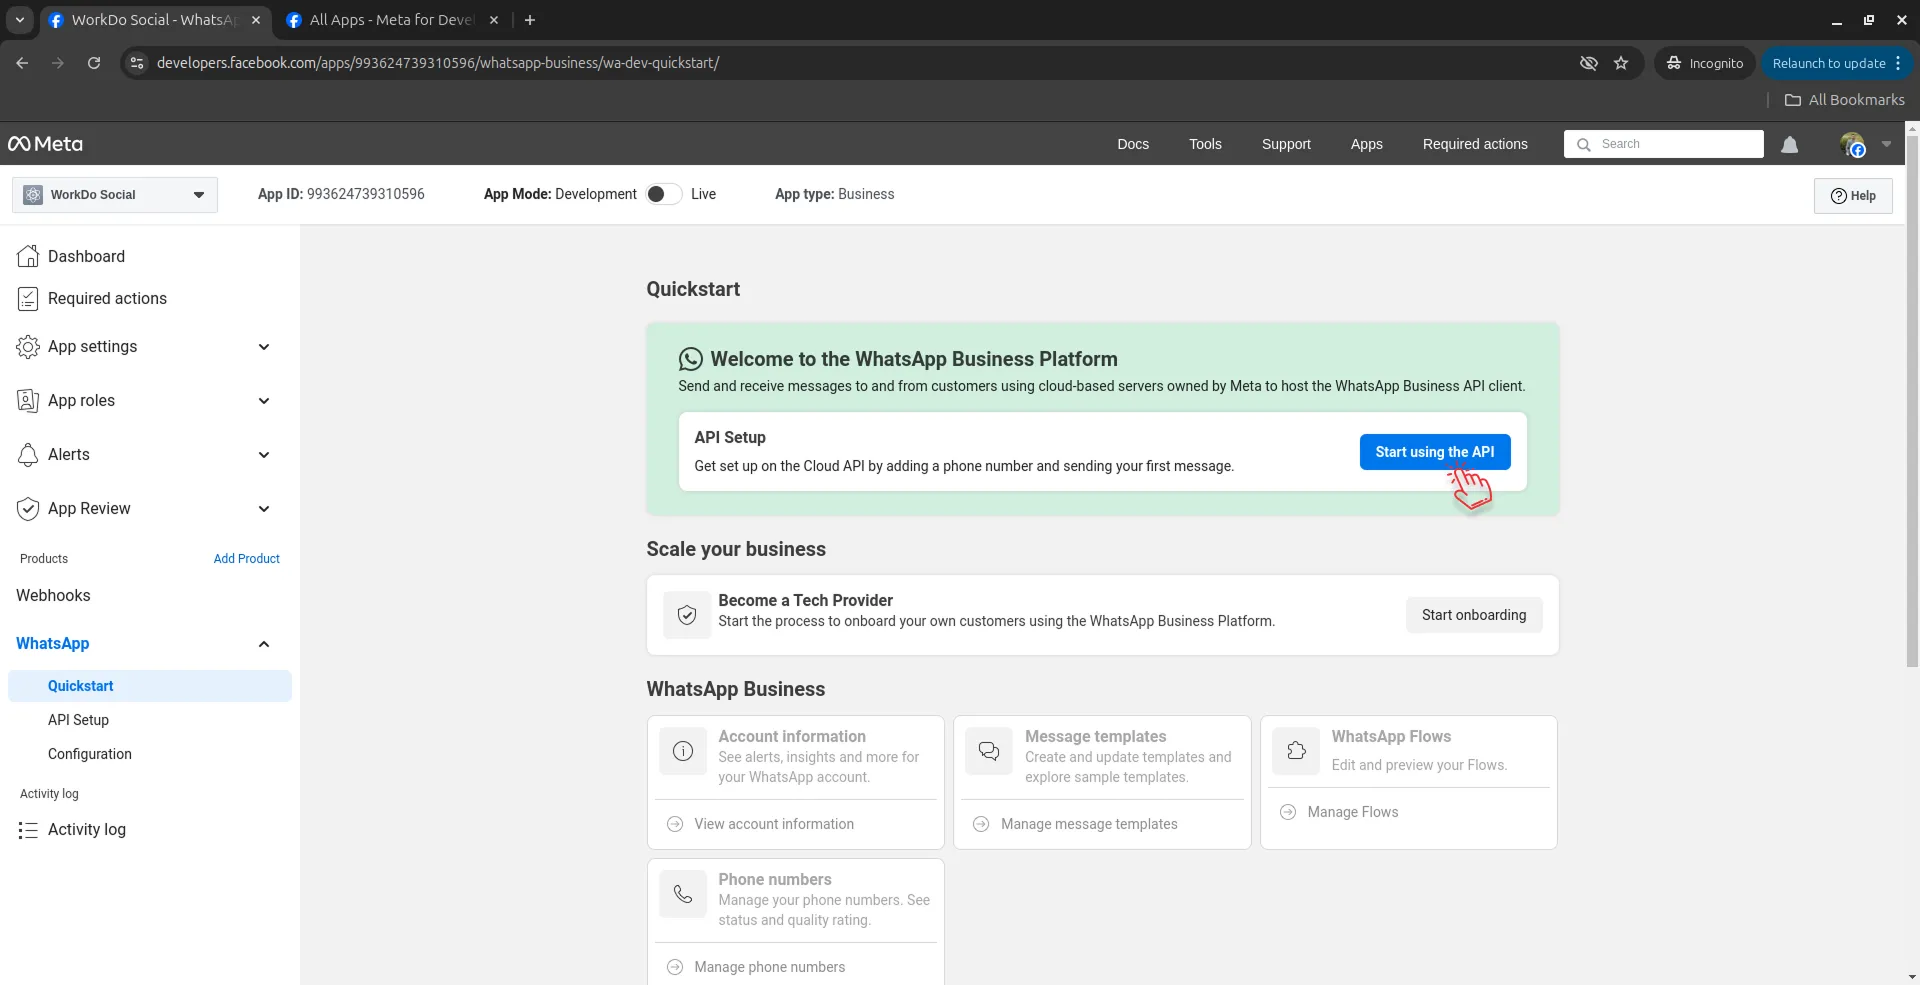Click the Start onboarding button
This screenshot has height=985, width=1920.
(1473, 615)
